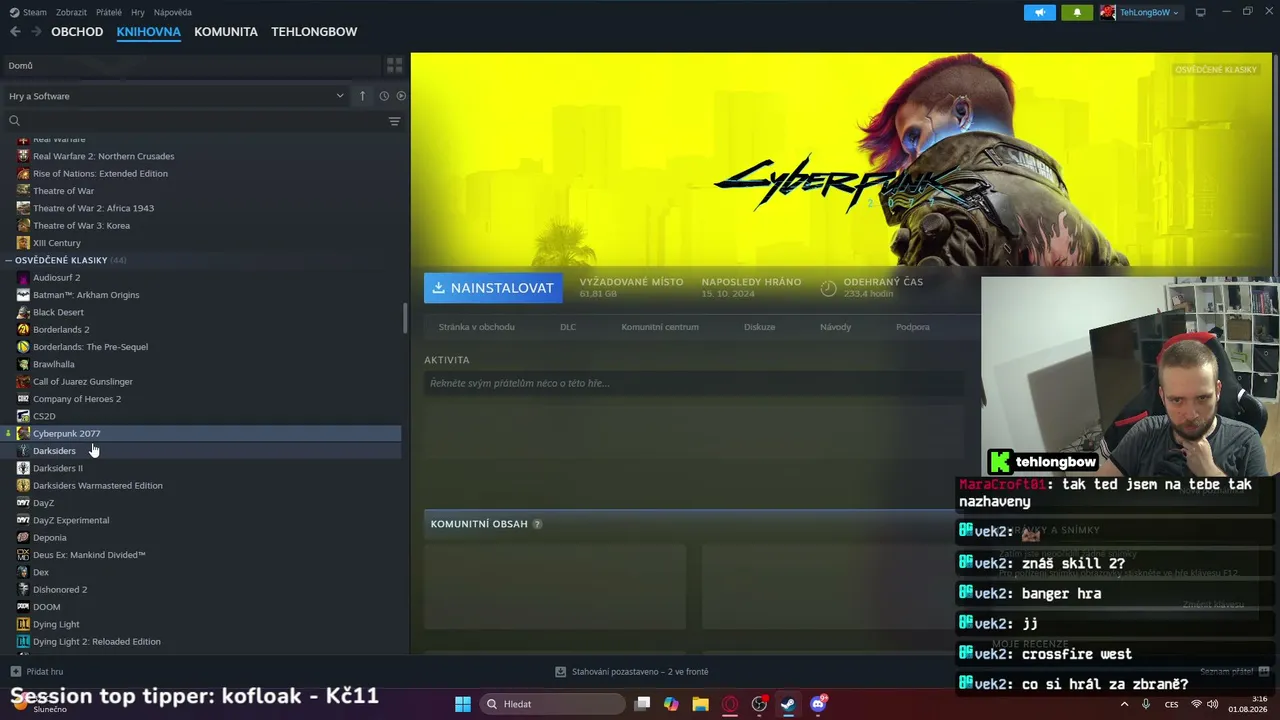This screenshot has height=720, width=1280.
Task: Click the Deponia game icon
Action: (x=23, y=538)
